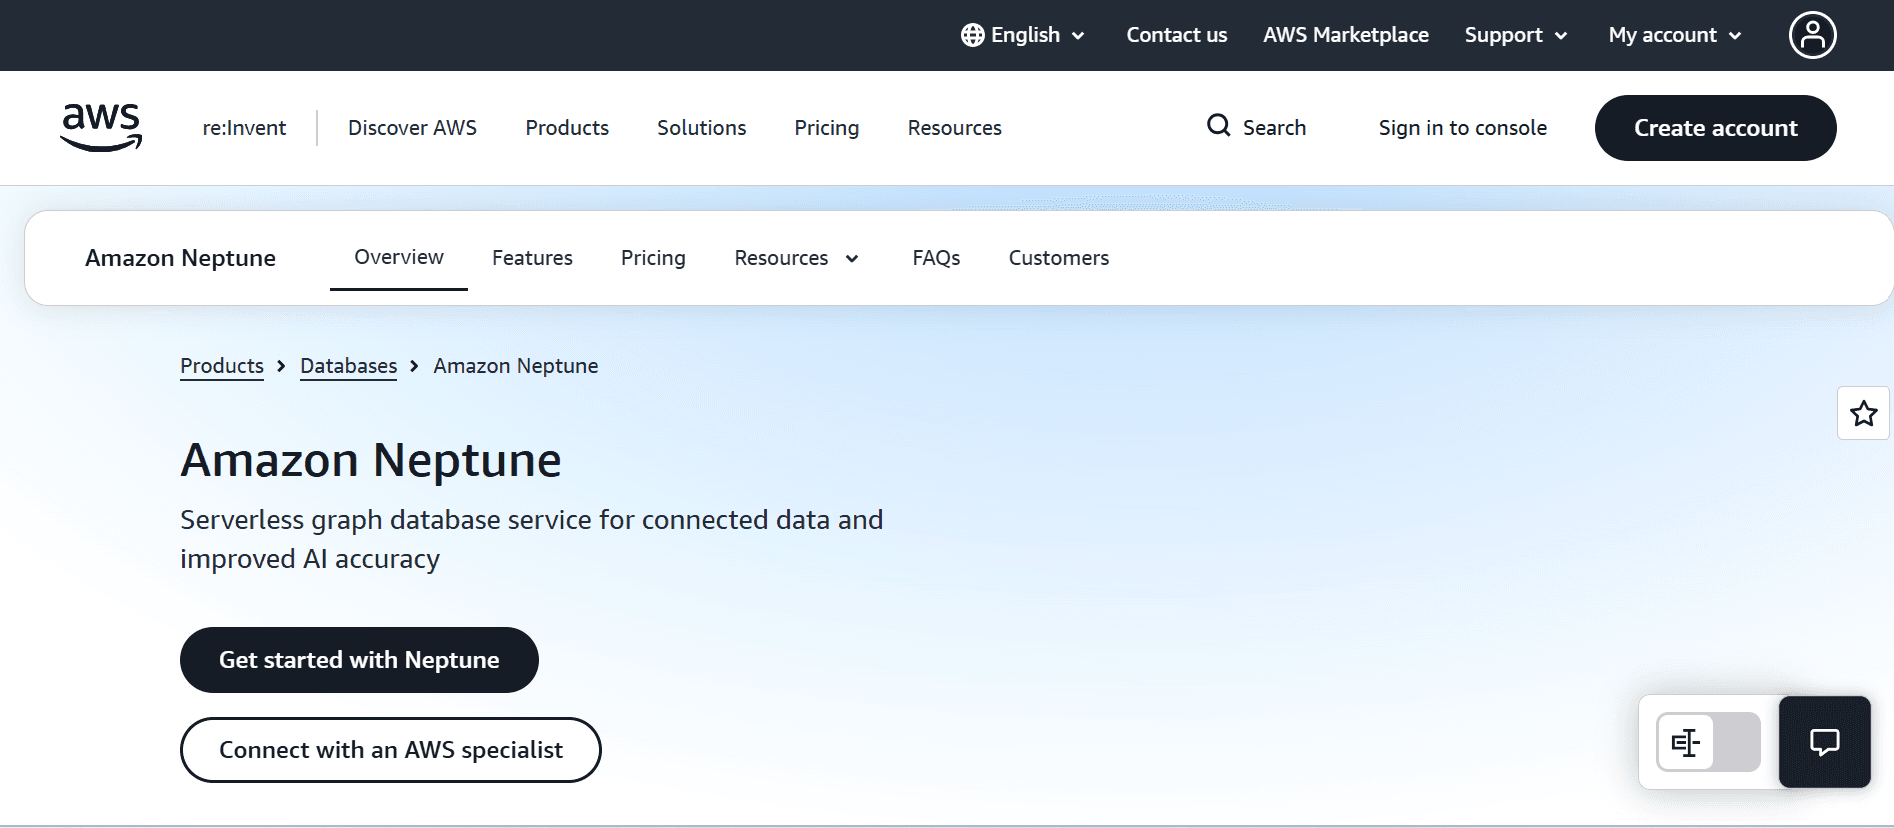Screen dimensions: 1894x828
Task: Open the Products menu in header
Action: click(567, 128)
